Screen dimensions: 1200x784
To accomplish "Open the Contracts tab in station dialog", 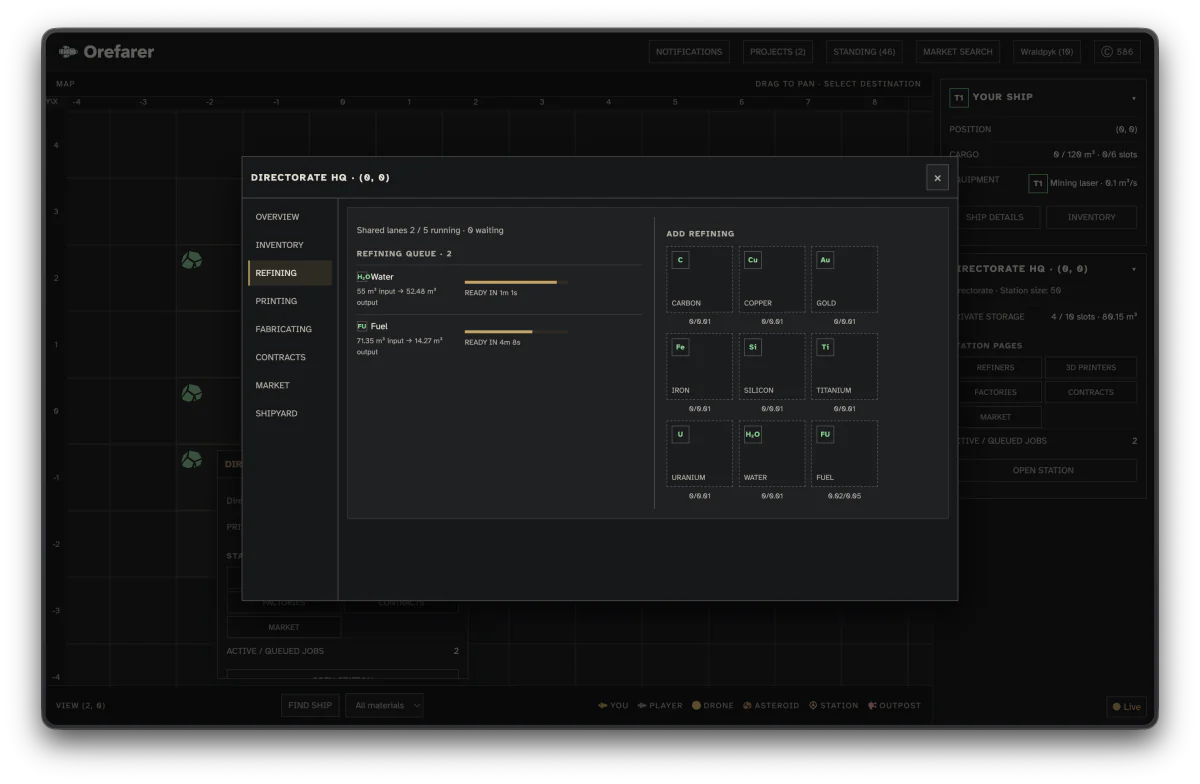I will (x=290, y=357).
